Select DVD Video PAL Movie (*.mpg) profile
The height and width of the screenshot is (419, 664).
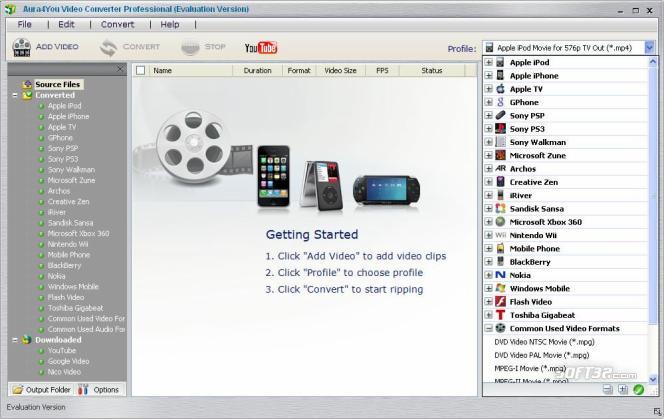click(x=542, y=355)
